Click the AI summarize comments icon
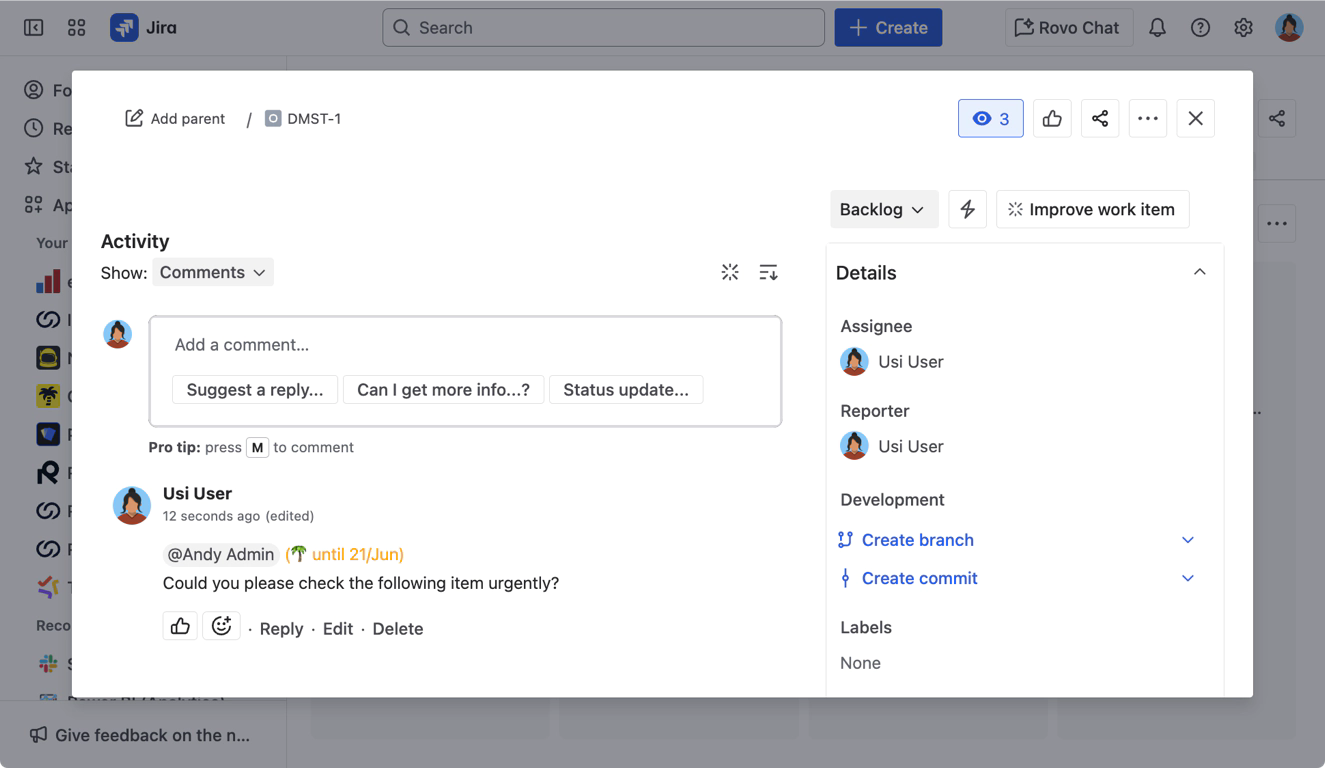The height and width of the screenshot is (768, 1325). [730, 273]
